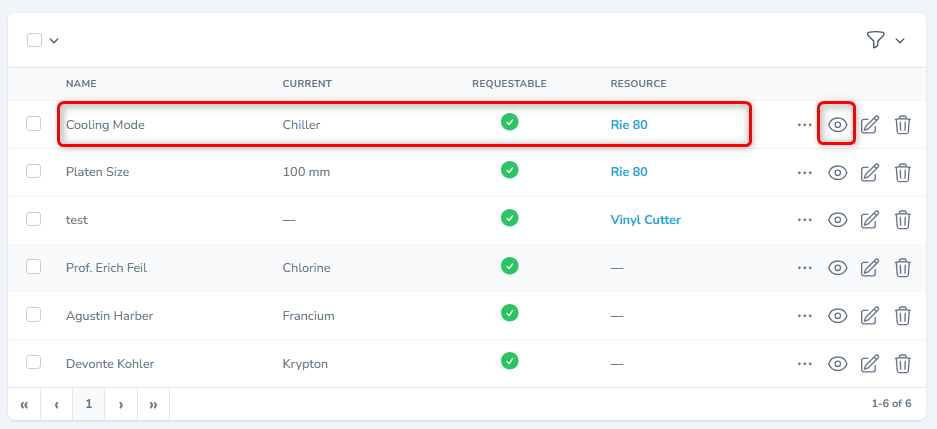Screen dimensions: 937x429
Task: Tick the Cooling Mode row checkbox
Action: point(34,124)
